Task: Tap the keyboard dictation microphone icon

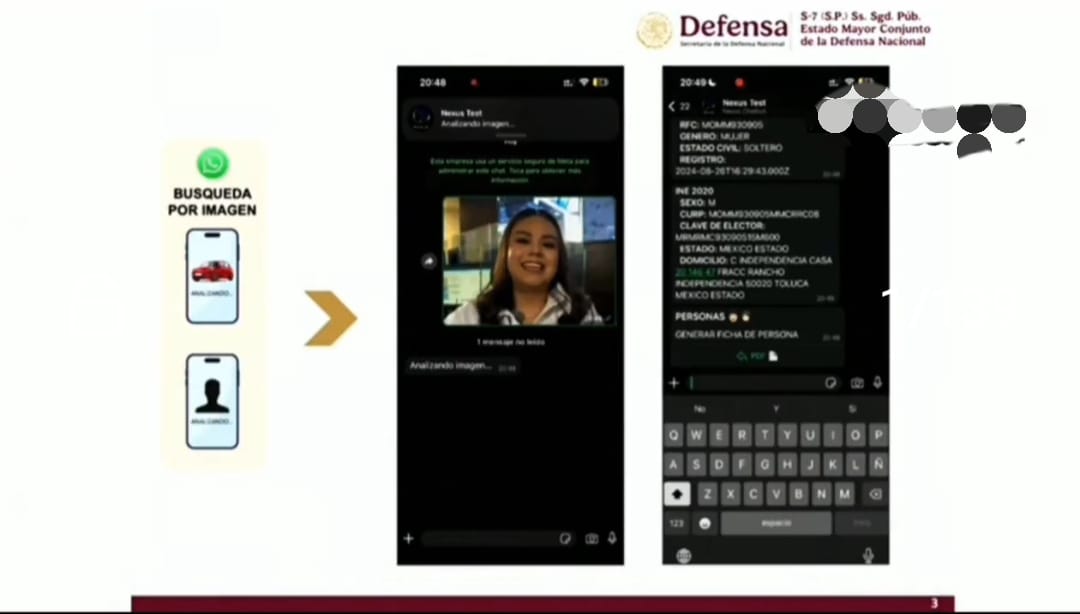Action: coord(867,555)
